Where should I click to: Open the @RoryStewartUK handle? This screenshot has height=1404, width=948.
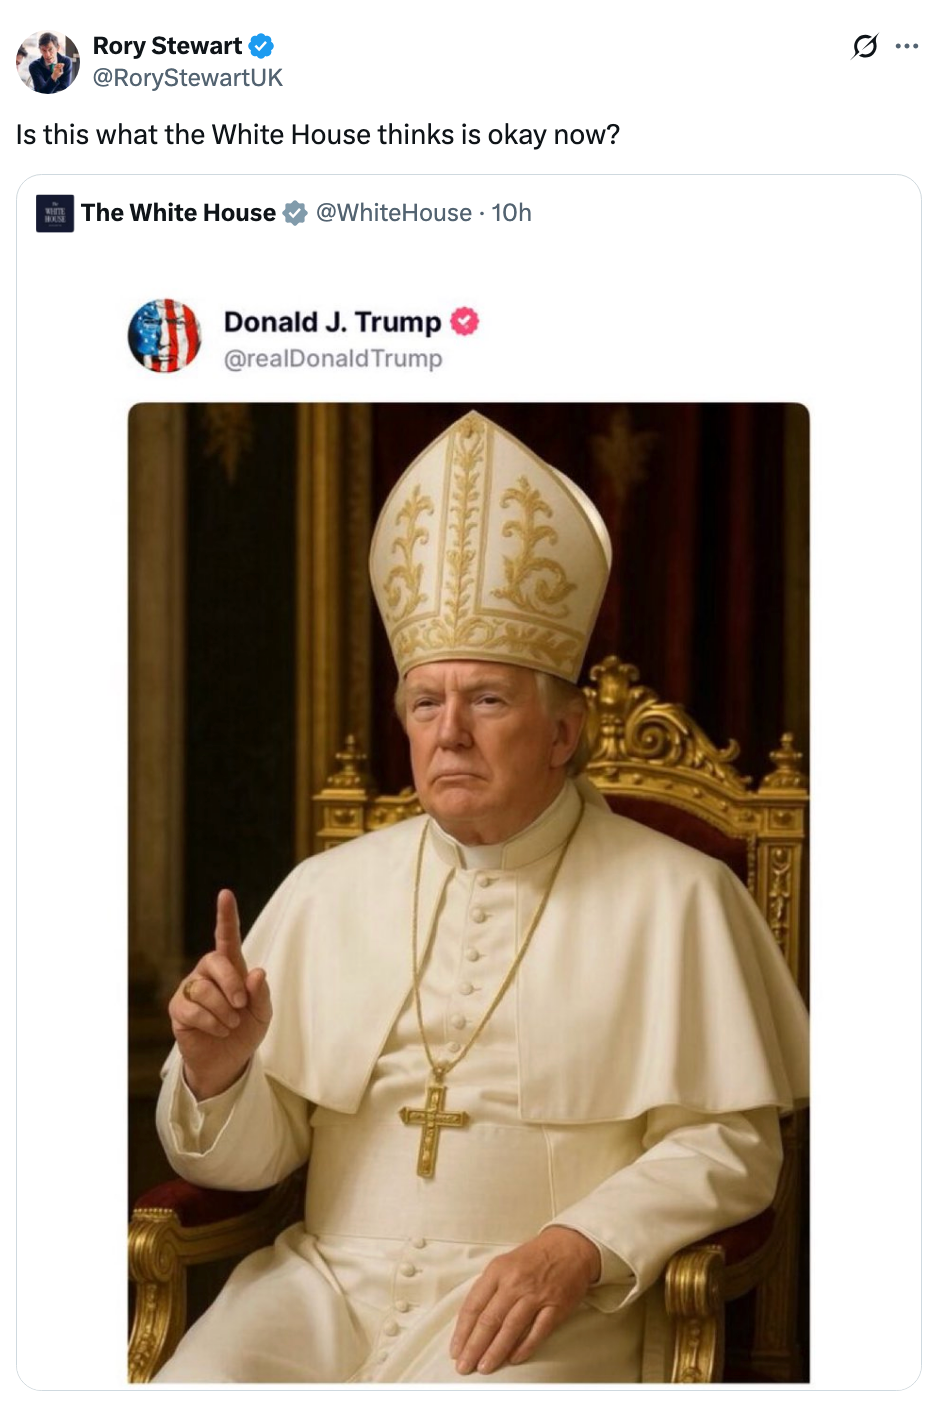(x=188, y=78)
